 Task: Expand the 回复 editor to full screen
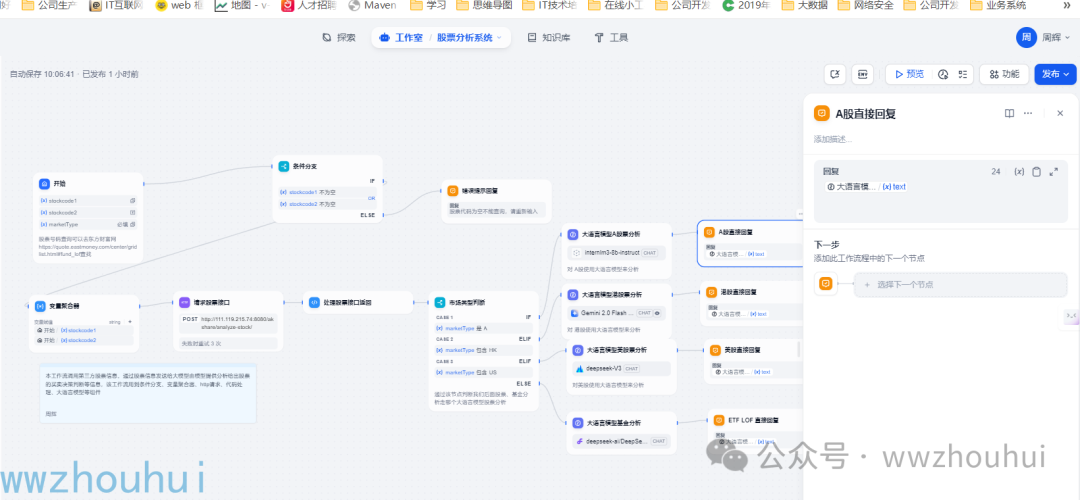[x=1053, y=172]
